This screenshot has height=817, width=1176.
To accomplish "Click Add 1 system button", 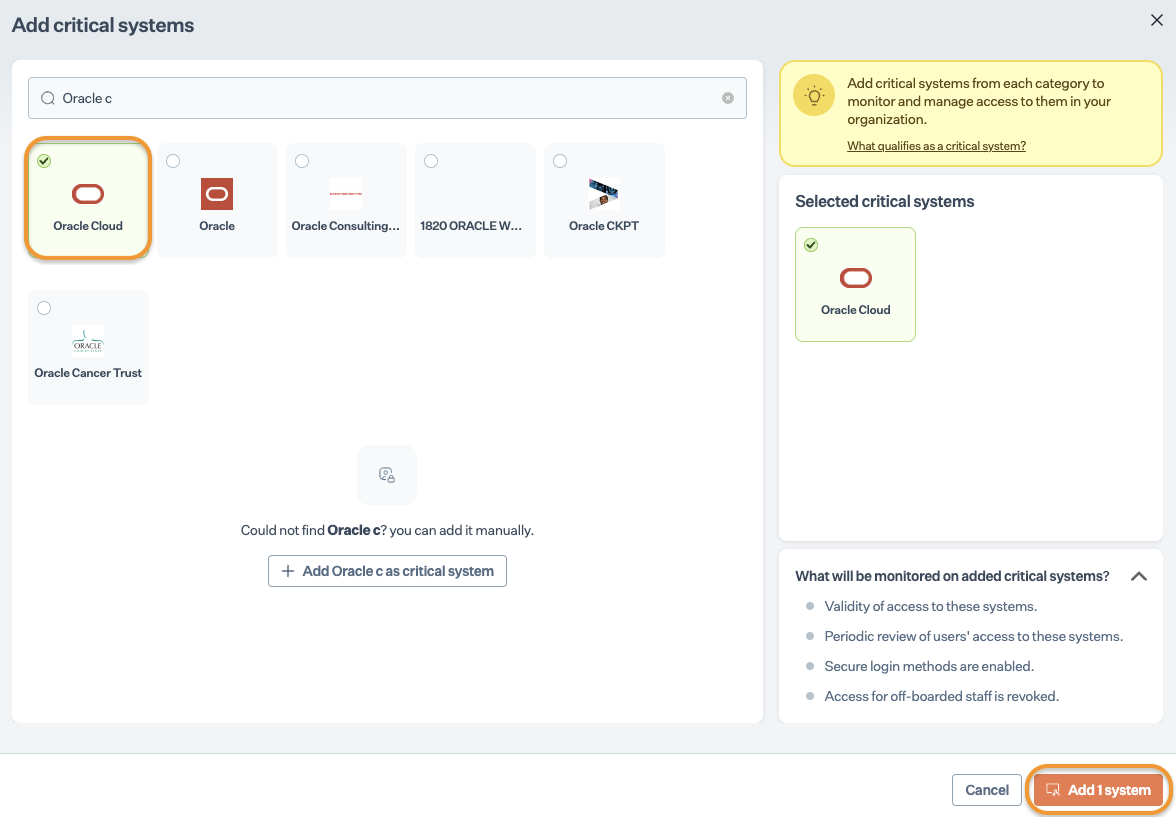I will (x=1098, y=790).
